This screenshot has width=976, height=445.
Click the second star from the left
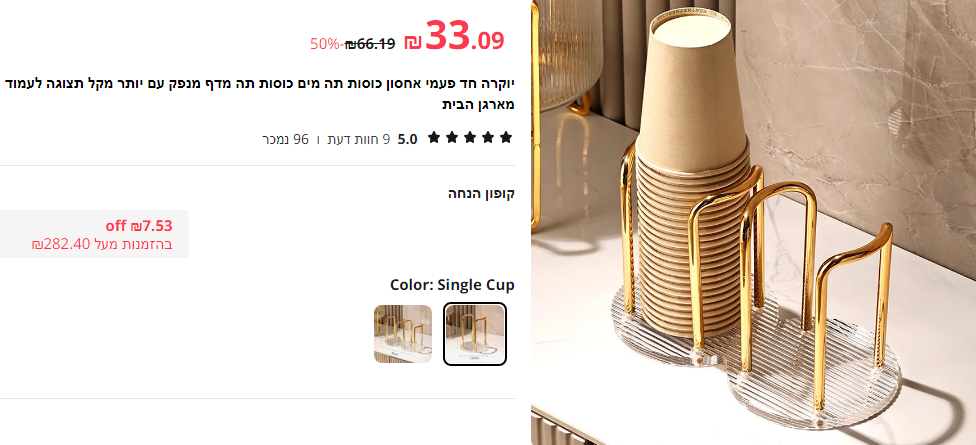452,138
